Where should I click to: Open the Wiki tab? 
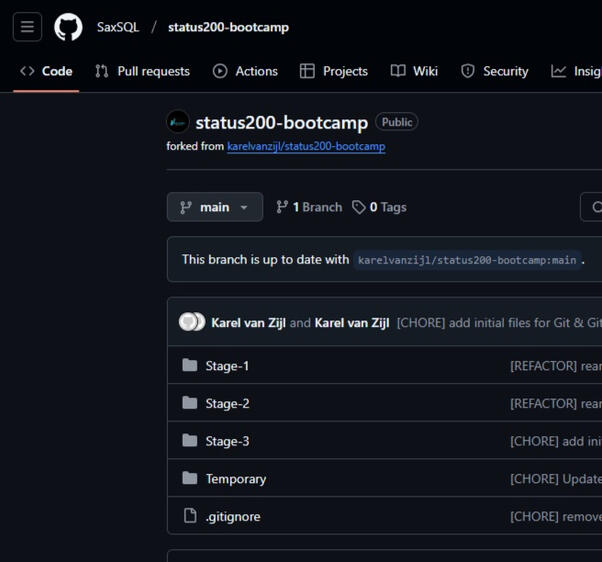coord(414,71)
